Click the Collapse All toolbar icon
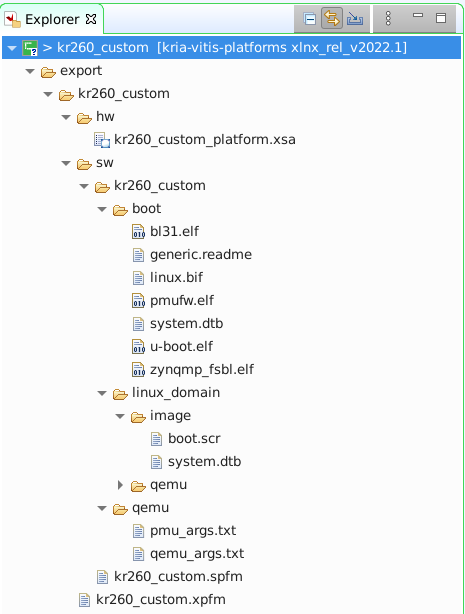 (x=309, y=19)
